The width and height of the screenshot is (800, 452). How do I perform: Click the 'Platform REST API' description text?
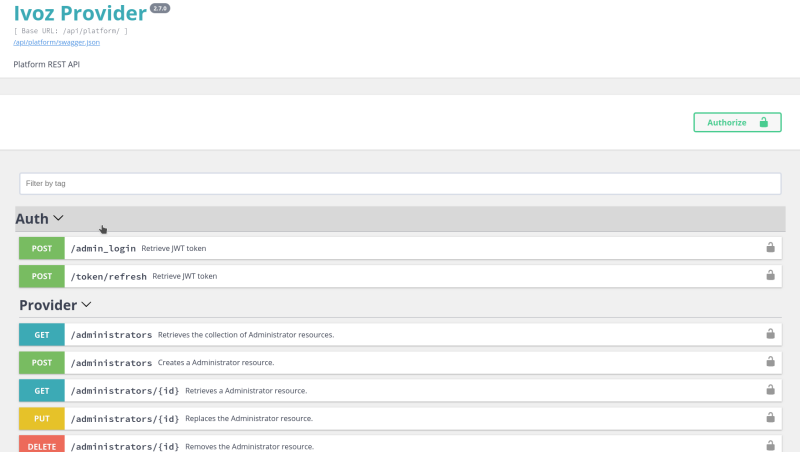(x=46, y=64)
